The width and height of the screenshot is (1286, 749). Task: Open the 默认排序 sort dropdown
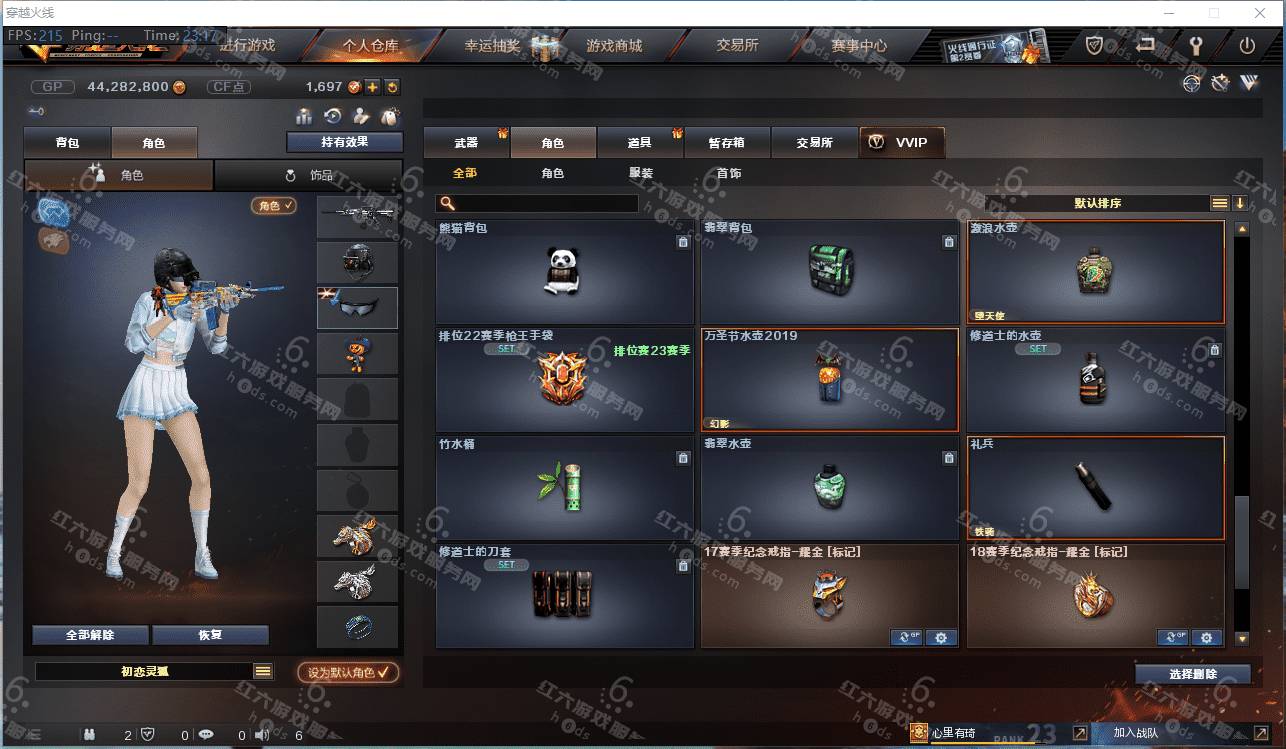[x=1097, y=203]
